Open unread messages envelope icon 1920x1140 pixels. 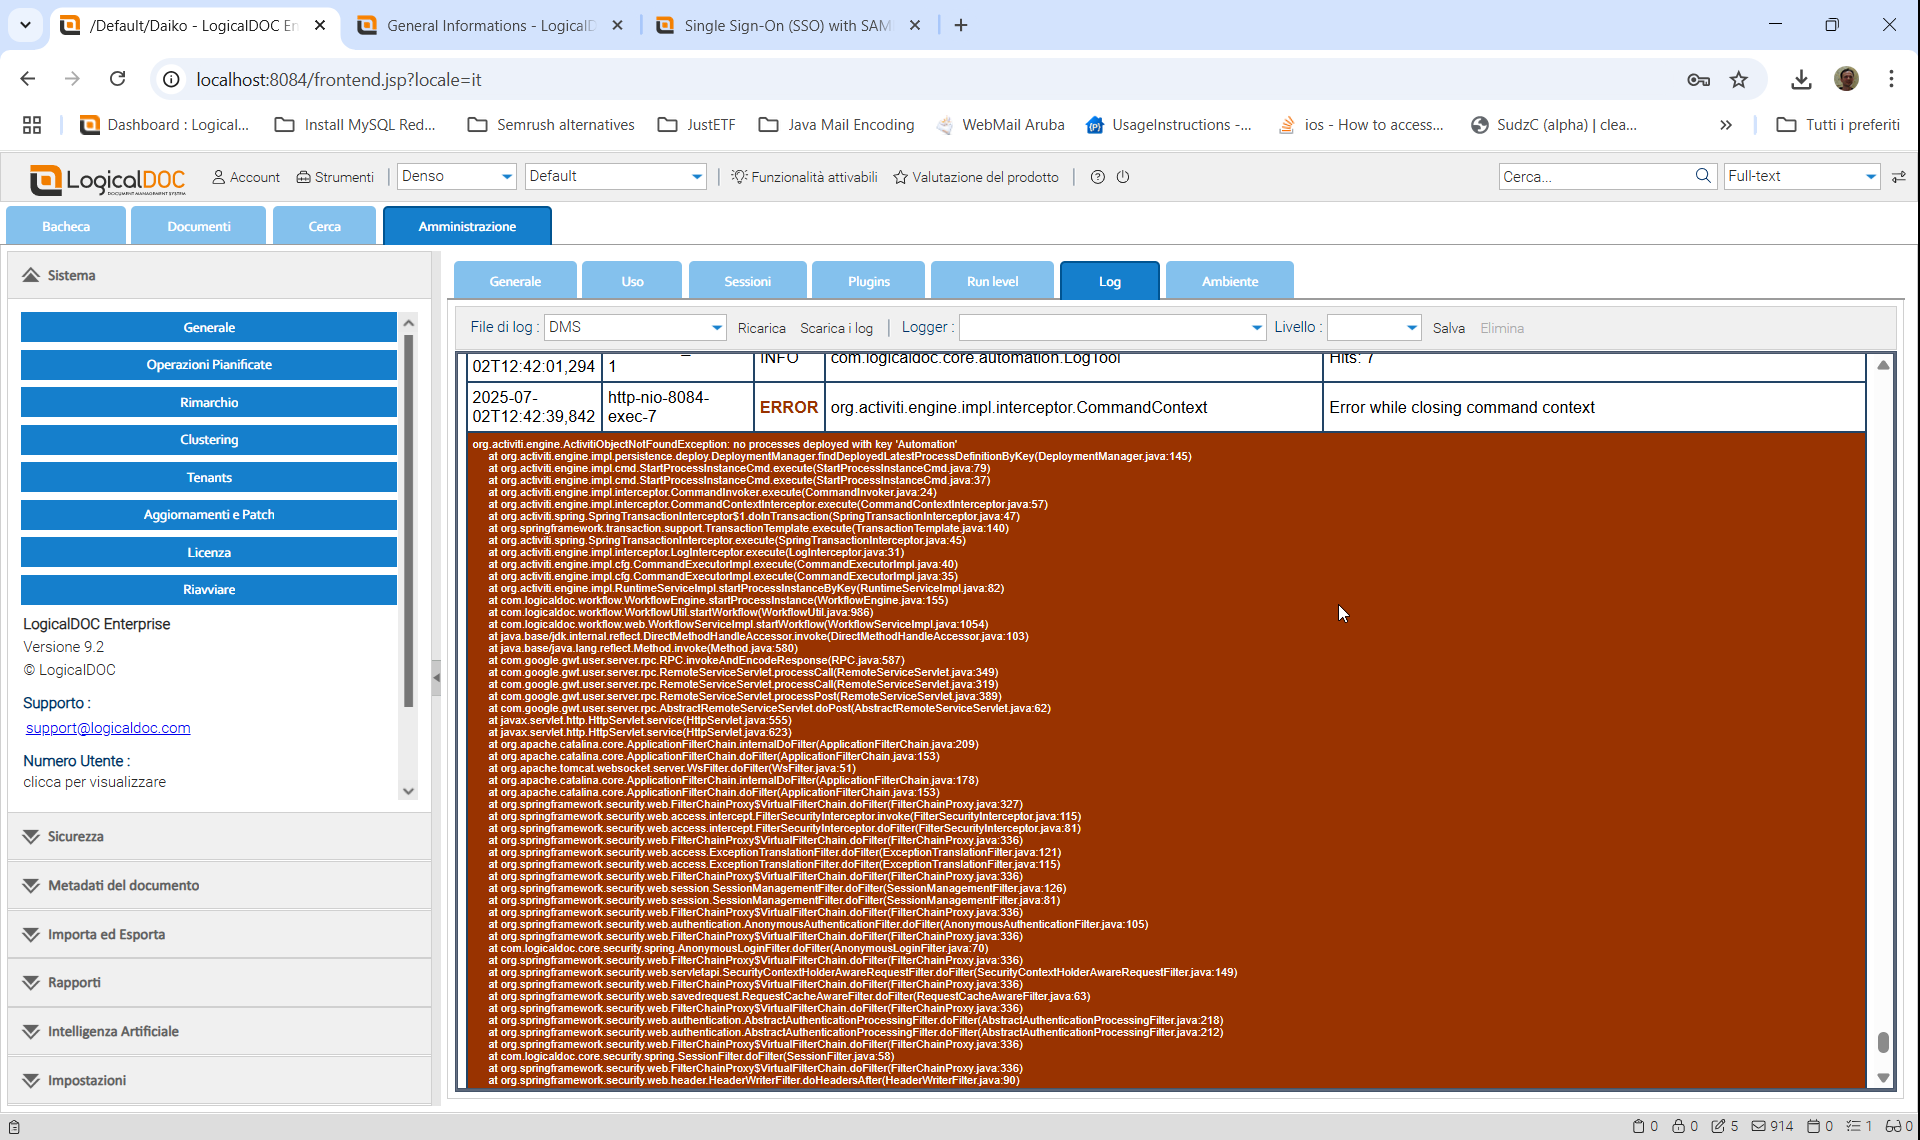point(1759,1126)
